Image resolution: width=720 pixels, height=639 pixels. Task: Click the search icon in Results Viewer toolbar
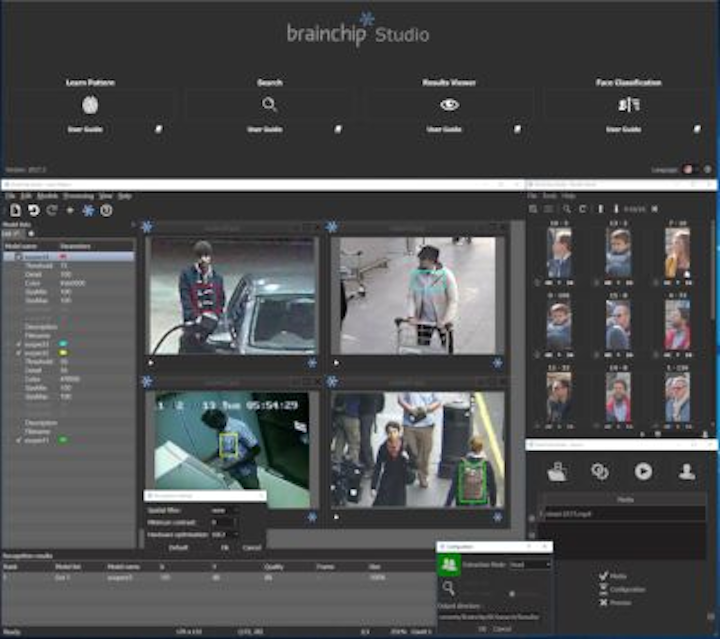567,209
